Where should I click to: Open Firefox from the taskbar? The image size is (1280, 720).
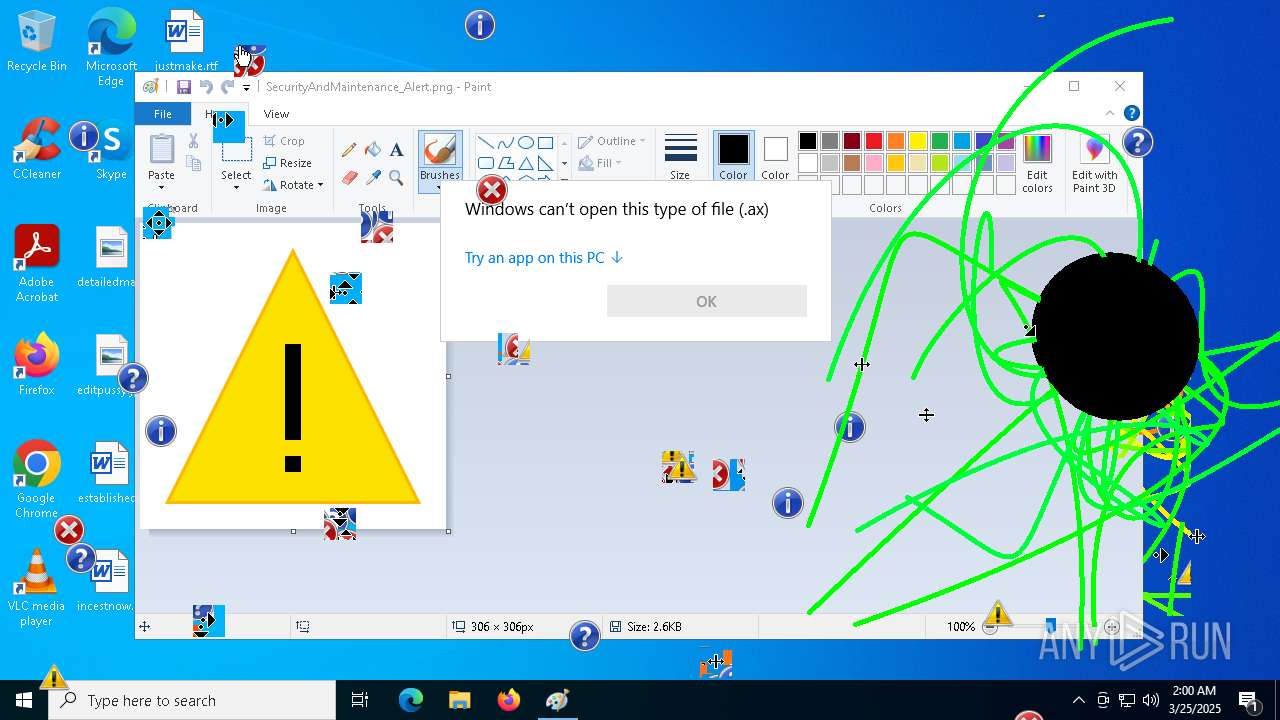[509, 700]
